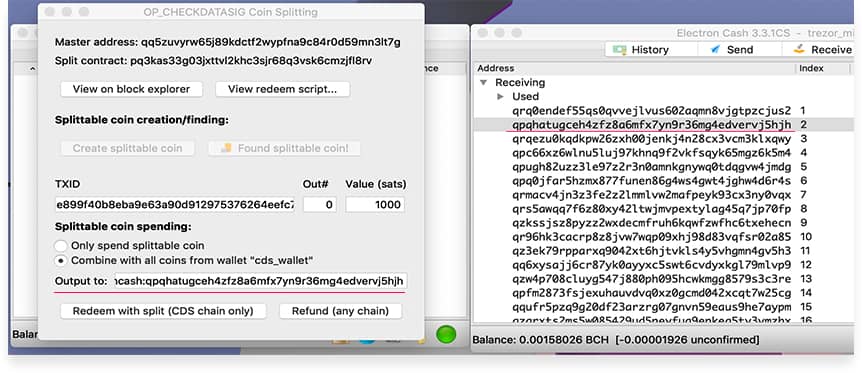Click the TXID input field
This screenshot has width=862, height=373.
point(175,205)
